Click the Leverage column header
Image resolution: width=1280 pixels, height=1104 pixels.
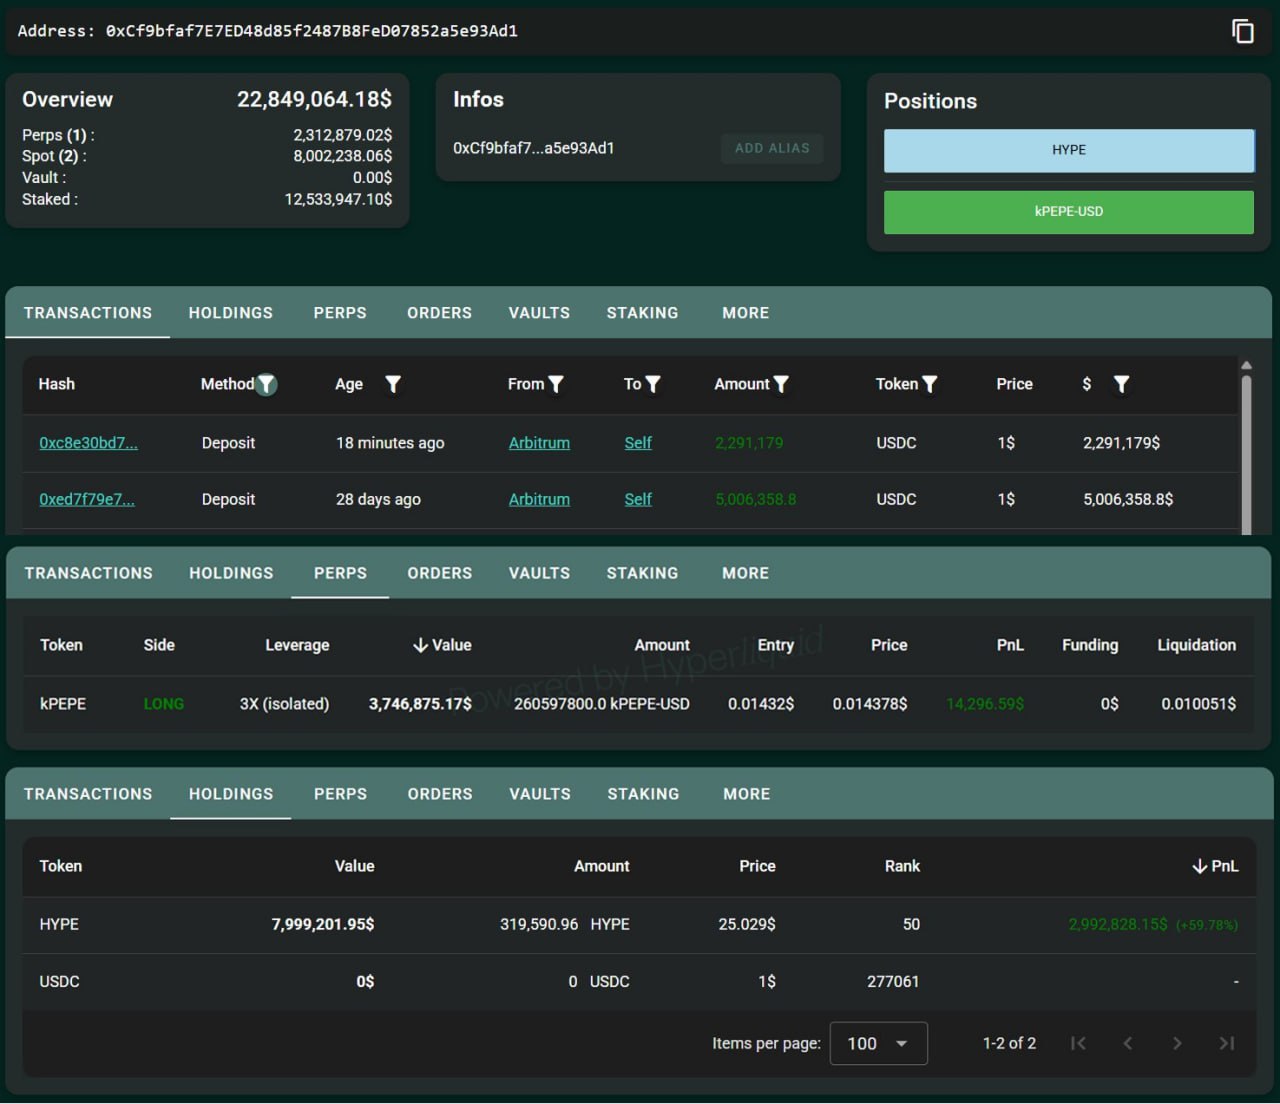297,645
